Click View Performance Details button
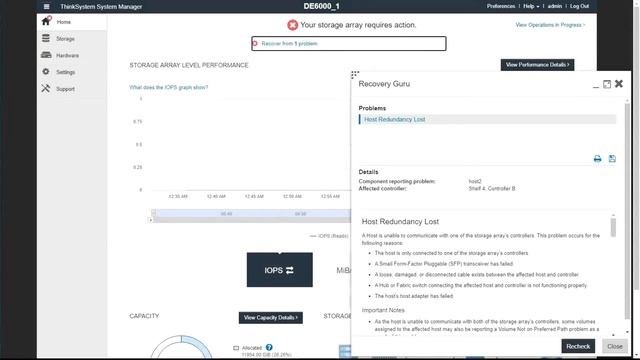Screen dimensions: 640x360 click(x=537, y=65)
